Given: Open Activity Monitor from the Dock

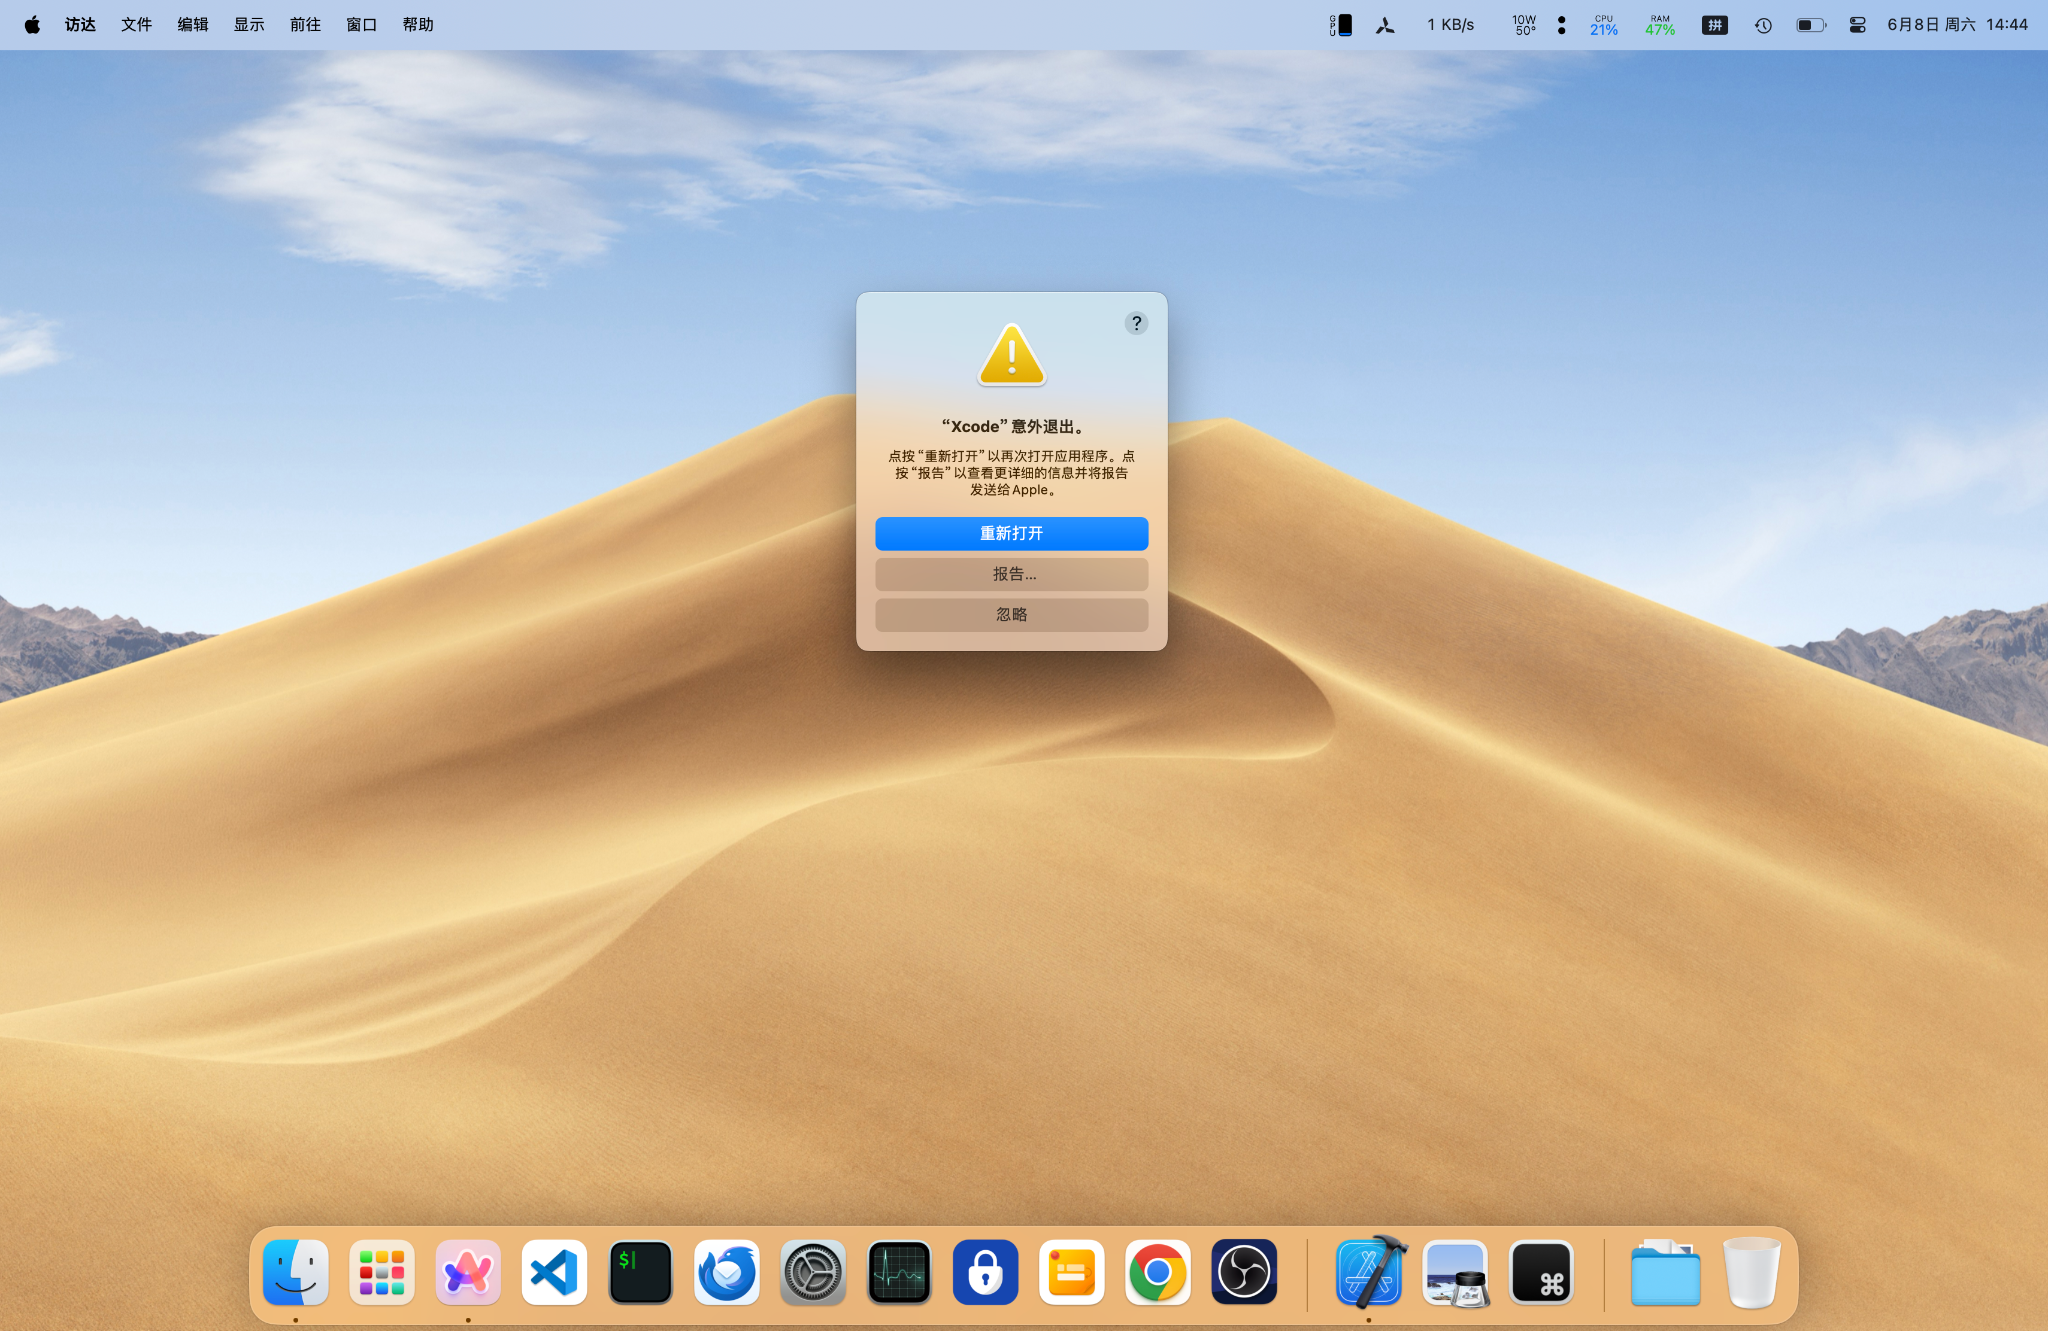Looking at the screenshot, I should [x=899, y=1272].
